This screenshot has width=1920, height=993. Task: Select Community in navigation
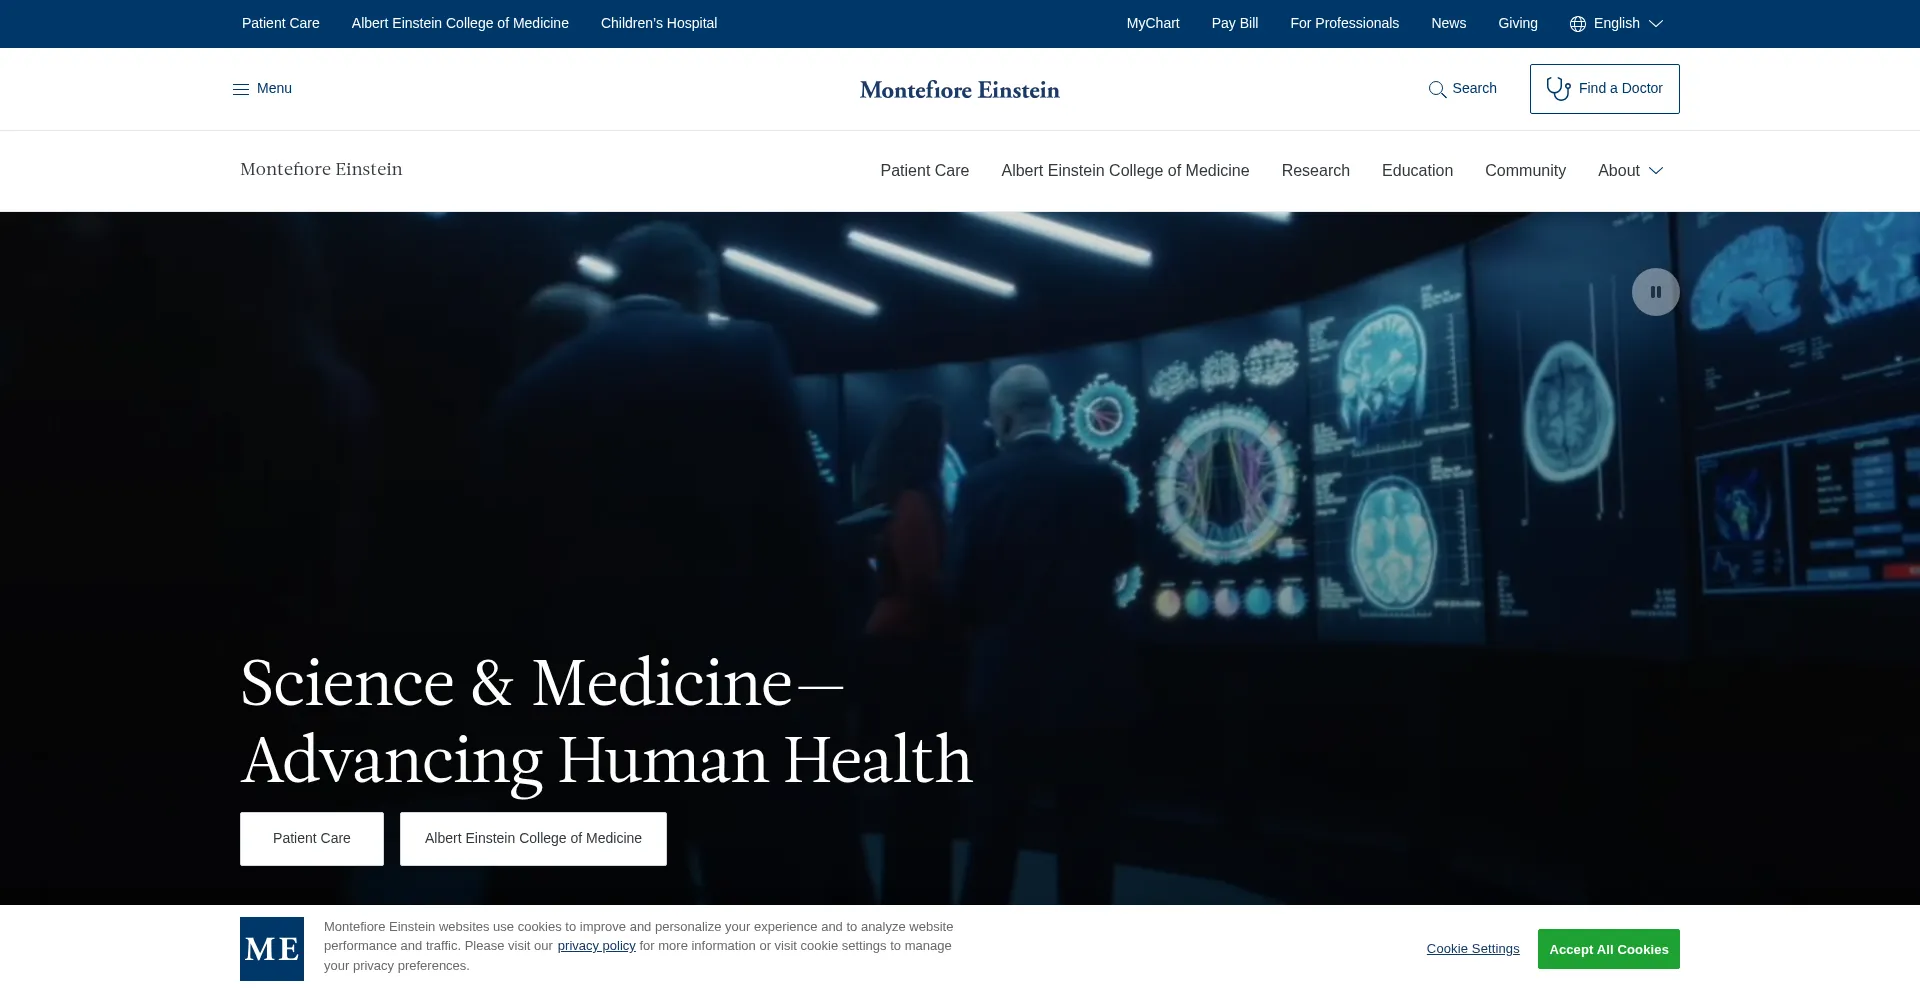(x=1526, y=171)
